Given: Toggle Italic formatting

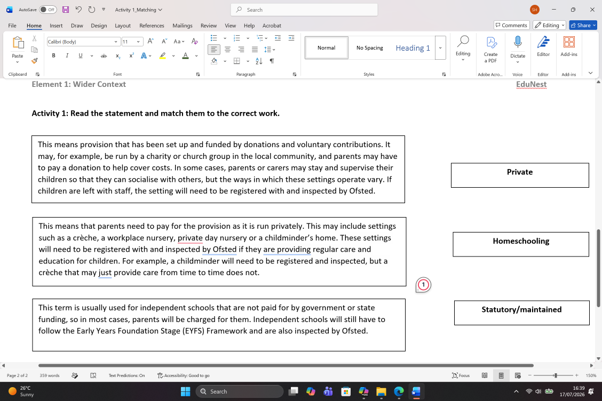Looking at the screenshot, I should coord(67,56).
